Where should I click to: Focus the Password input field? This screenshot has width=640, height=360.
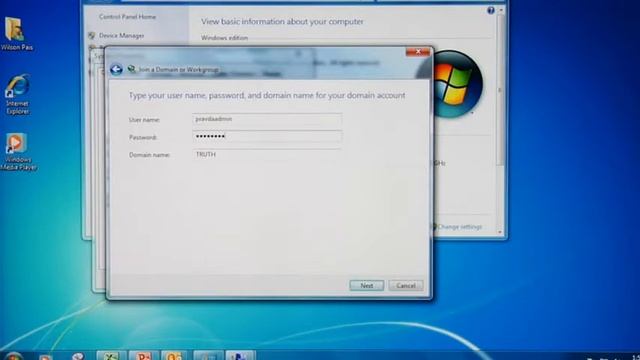click(x=267, y=137)
